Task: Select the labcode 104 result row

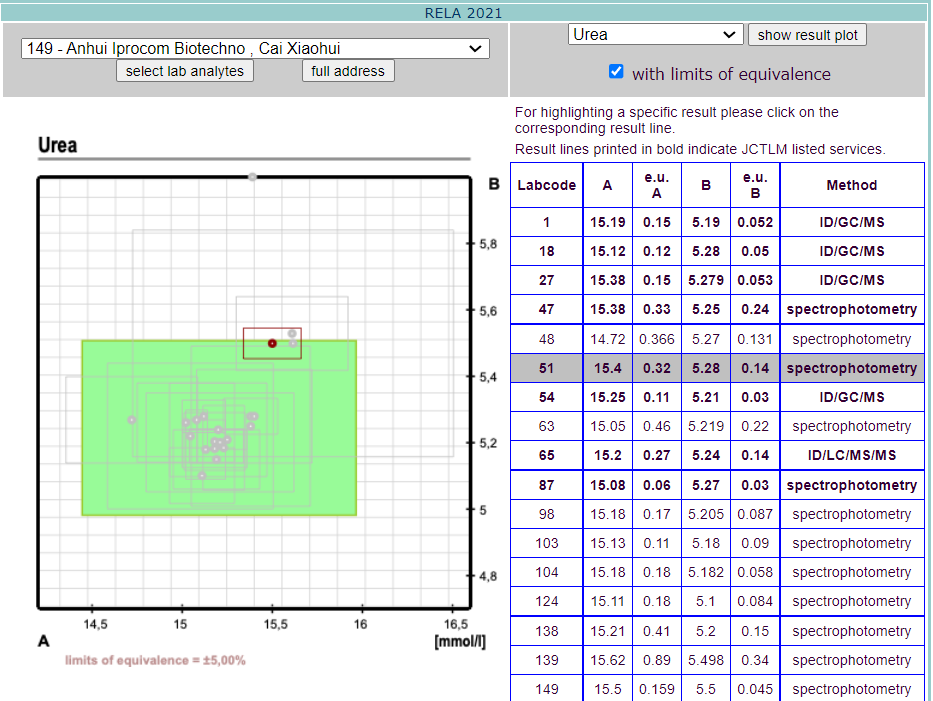Action: (717, 572)
